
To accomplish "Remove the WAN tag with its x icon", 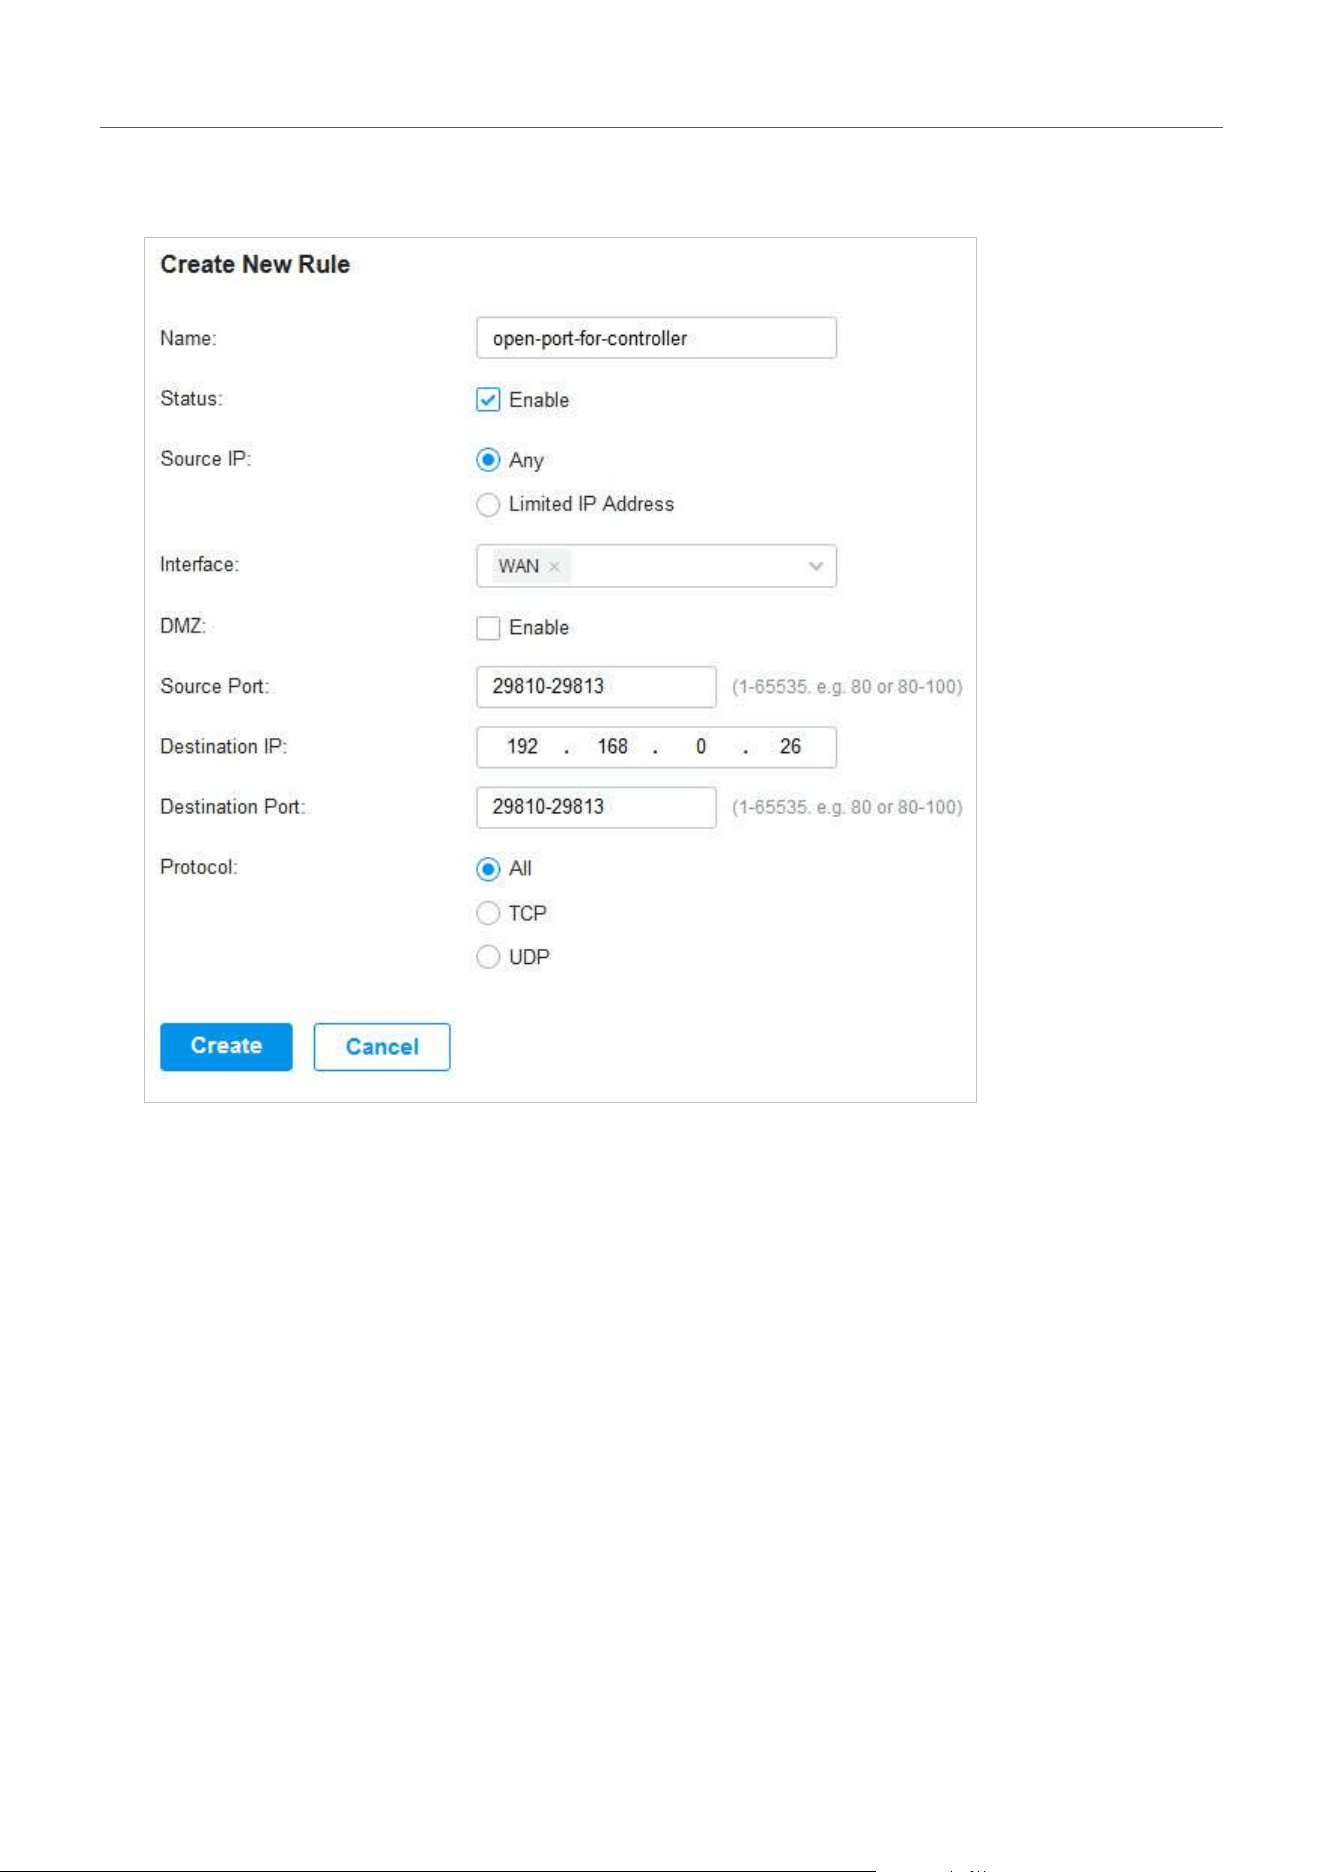I will coord(554,567).
